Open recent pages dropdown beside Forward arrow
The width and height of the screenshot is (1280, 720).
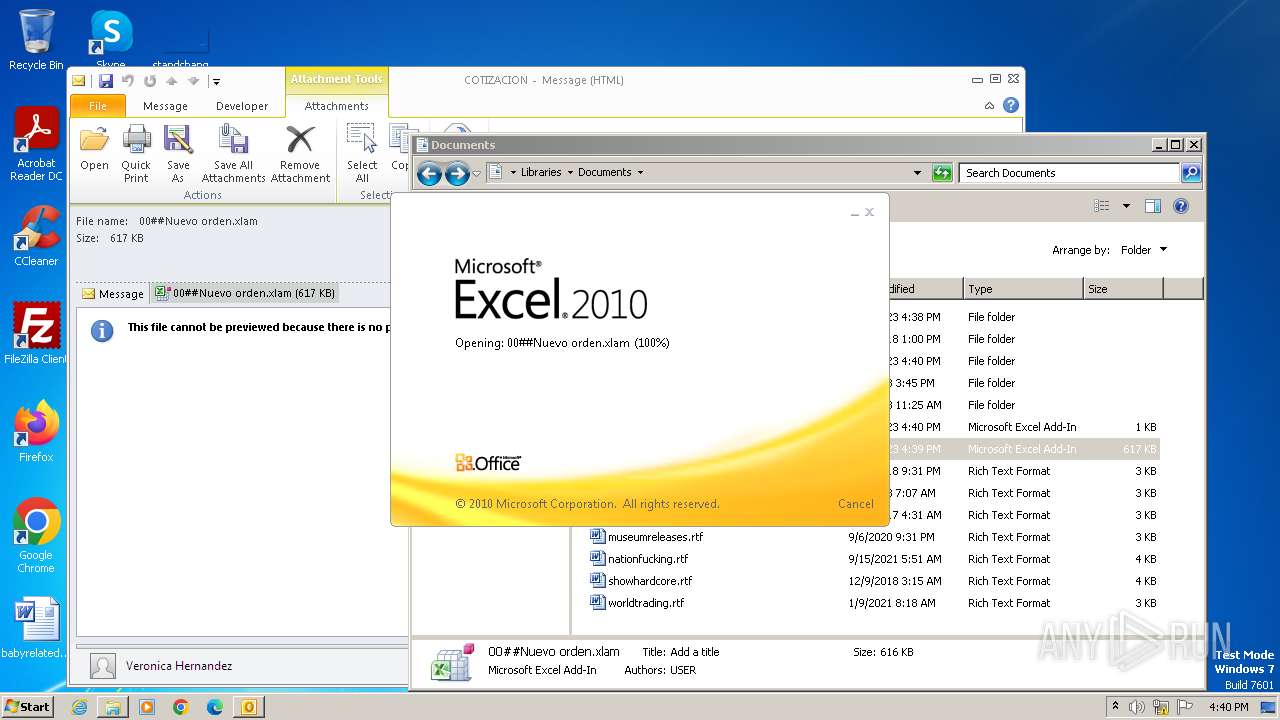click(x=477, y=173)
